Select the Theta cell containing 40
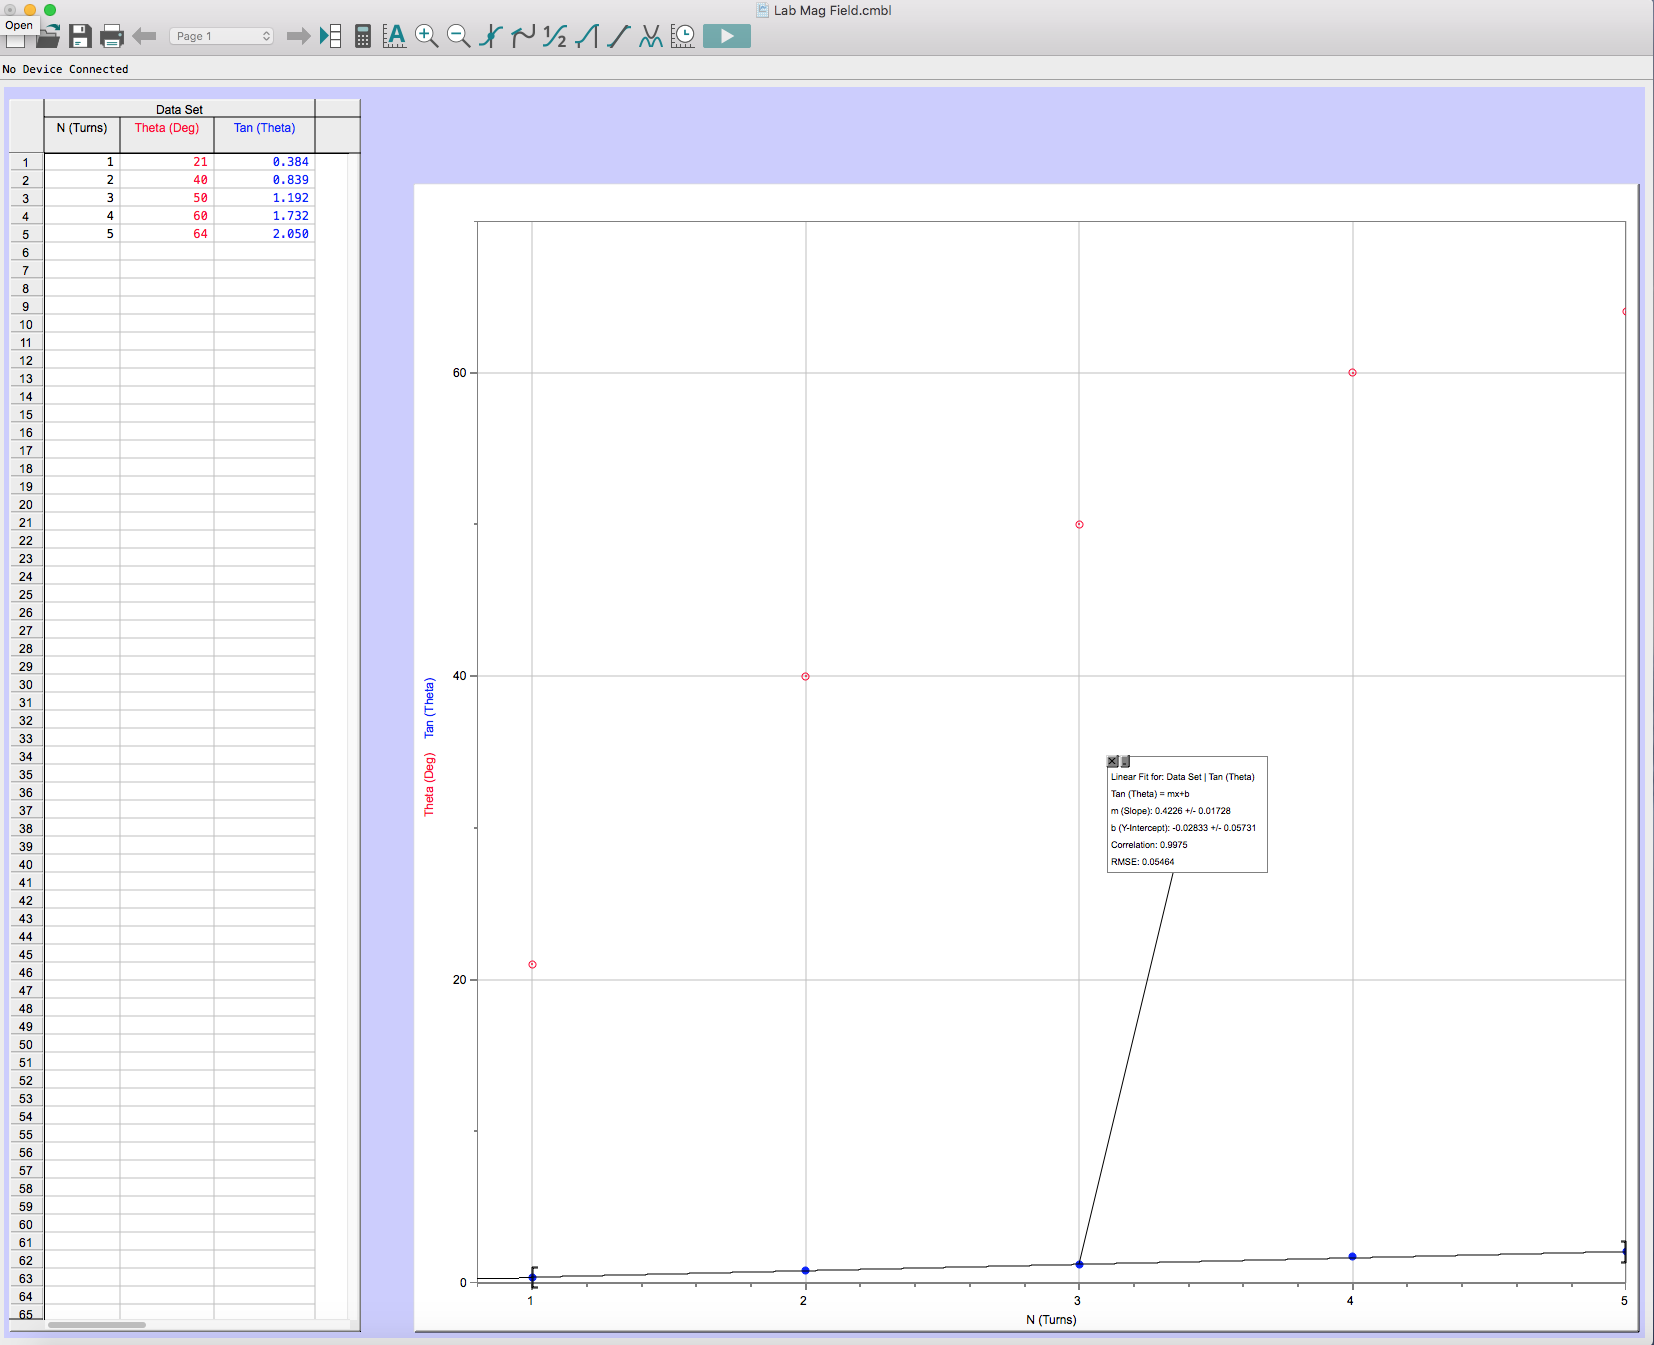The image size is (1654, 1345). pyautogui.click(x=167, y=180)
